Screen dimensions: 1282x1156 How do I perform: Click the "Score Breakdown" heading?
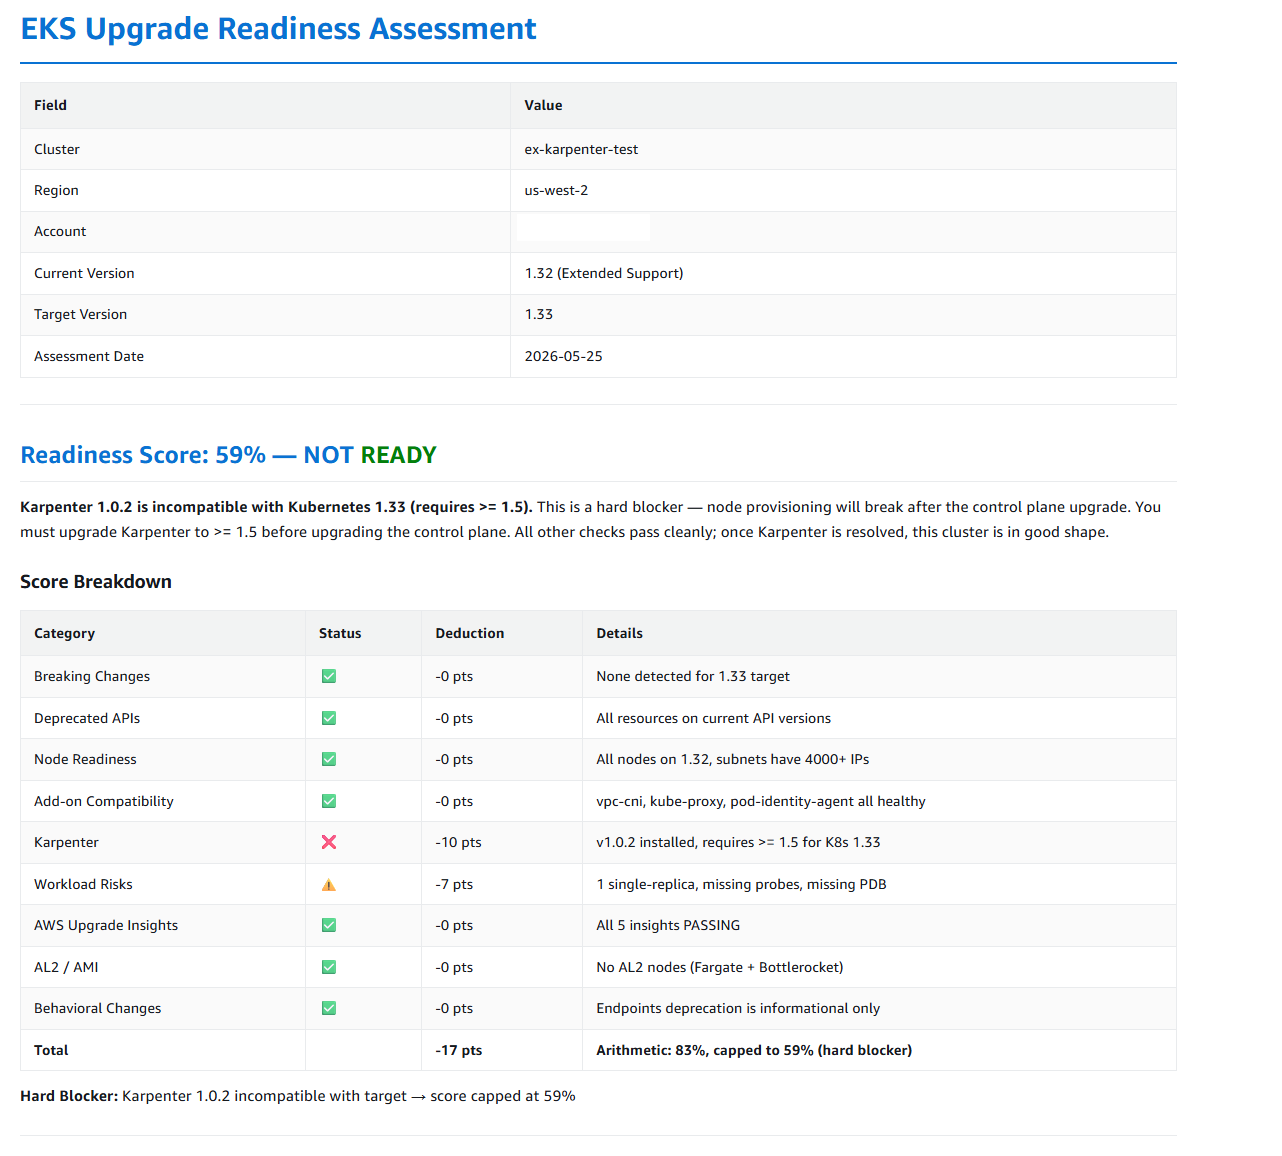[96, 582]
